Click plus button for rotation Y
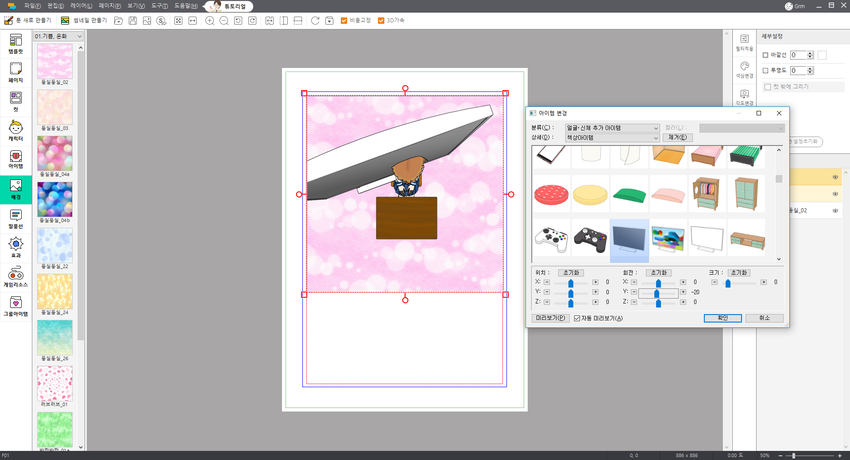 coord(683,292)
